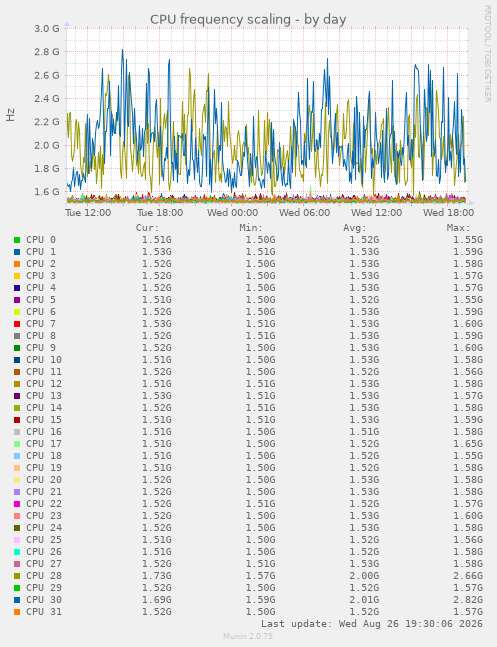Click the 'Max:' column header
Screen dimensions: 497x647
tap(458, 228)
